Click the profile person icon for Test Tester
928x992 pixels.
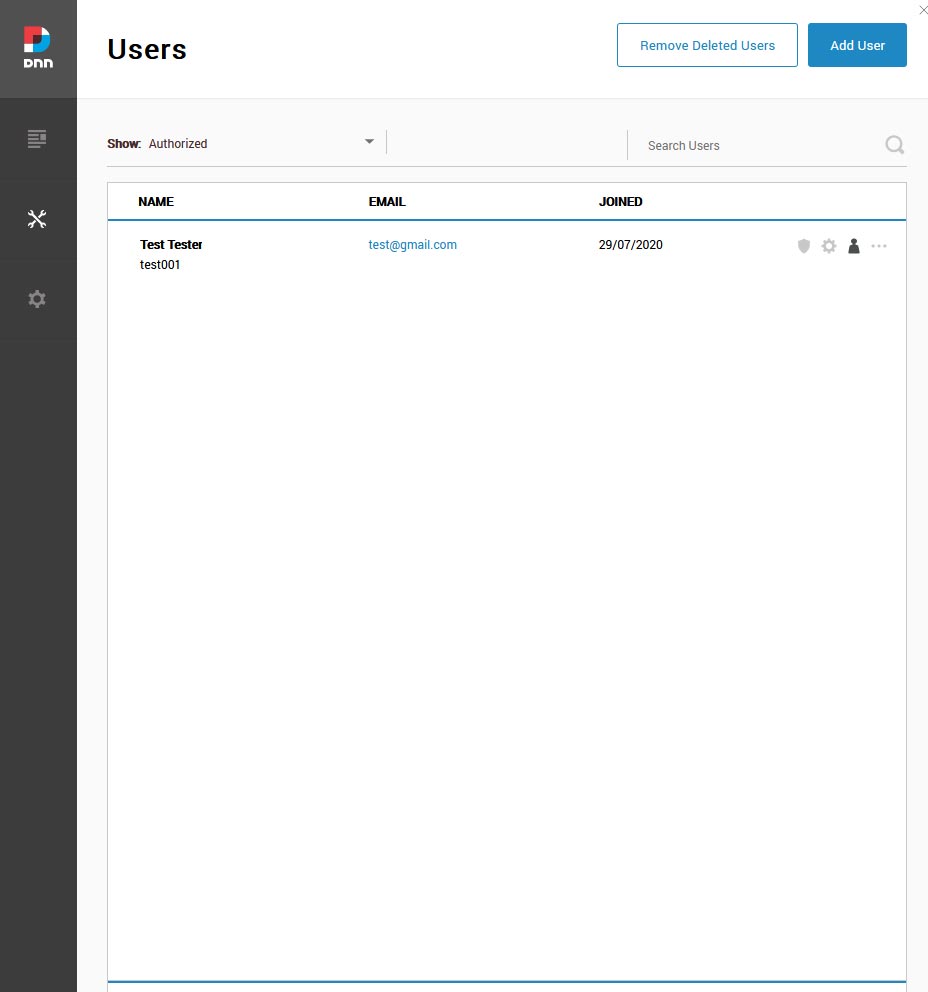853,245
